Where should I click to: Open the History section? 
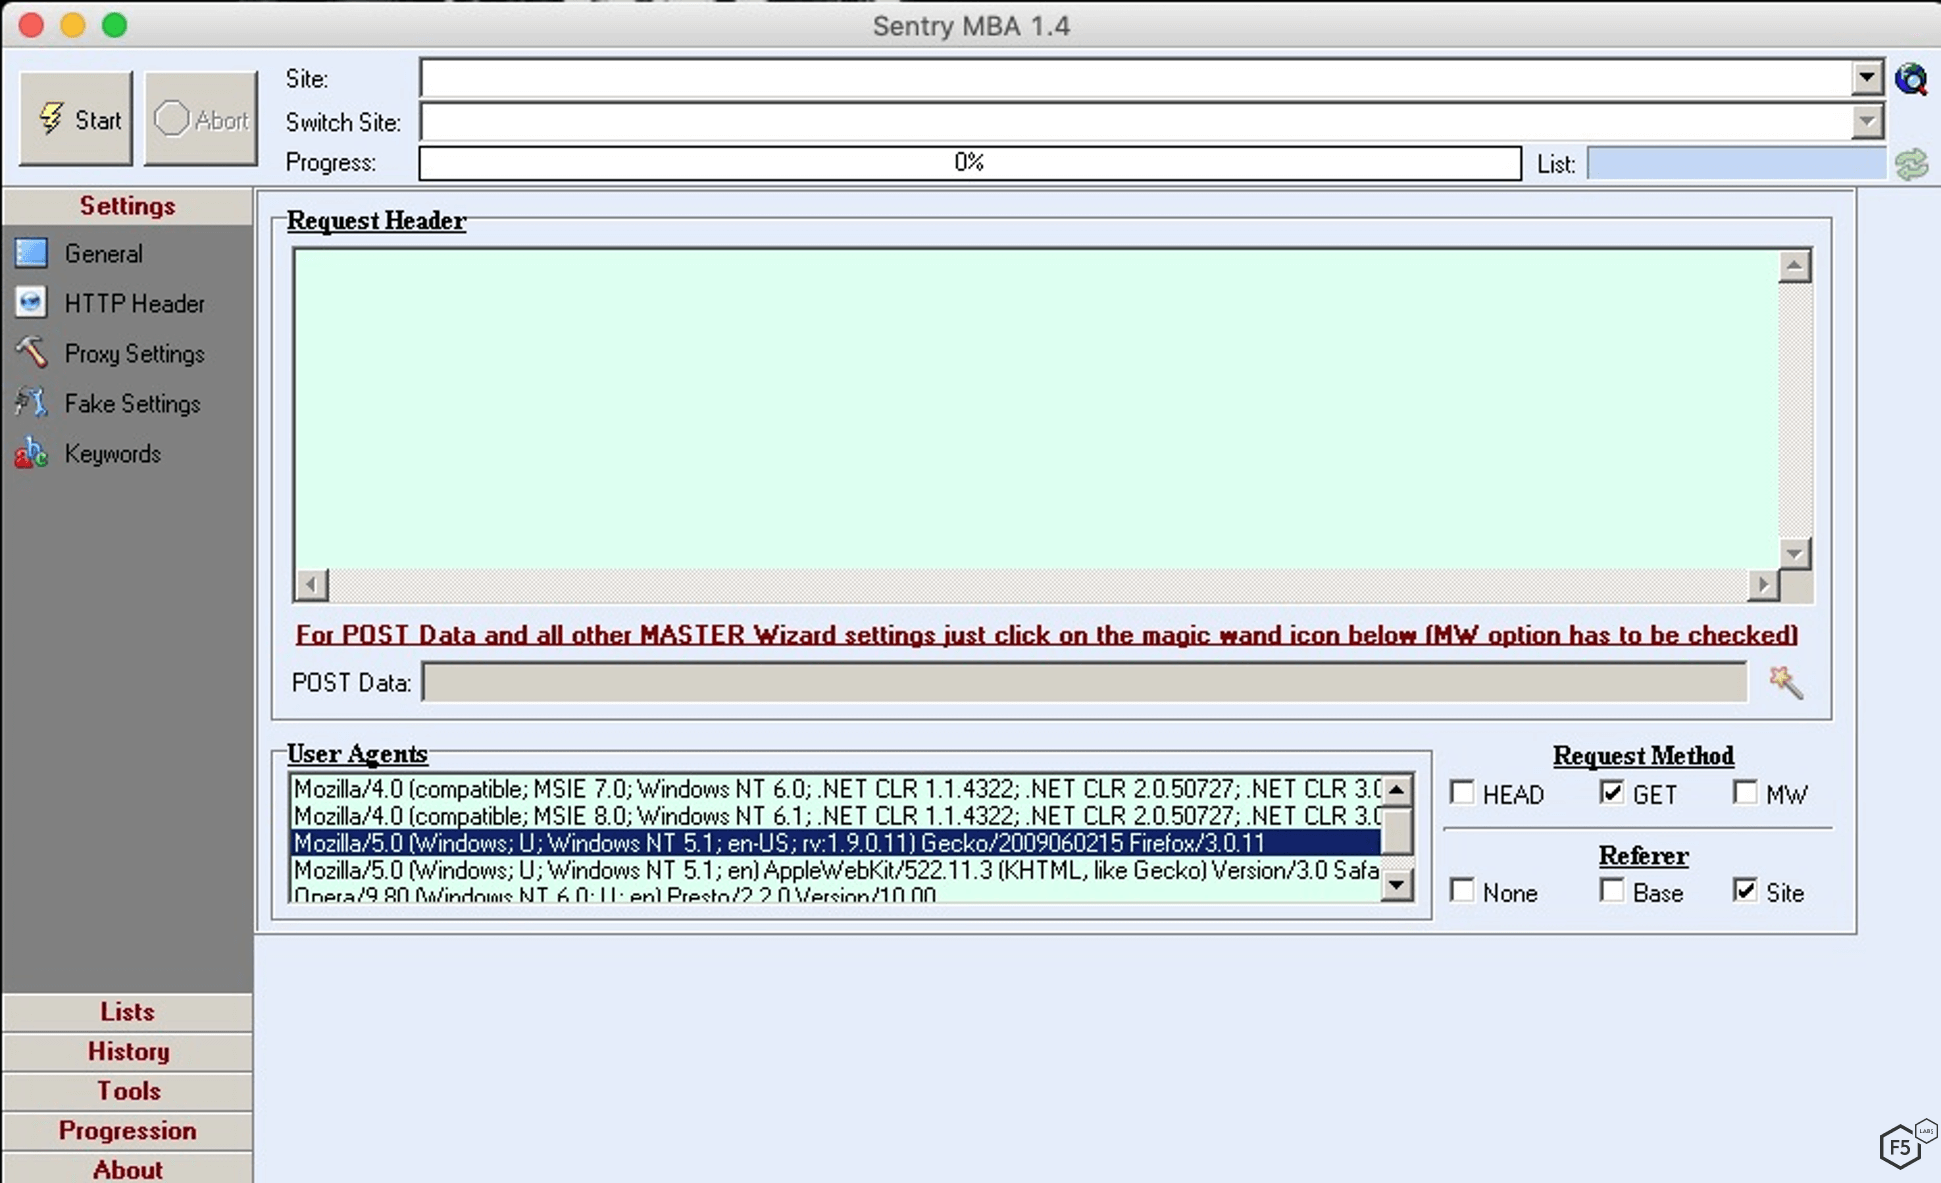tap(127, 1051)
